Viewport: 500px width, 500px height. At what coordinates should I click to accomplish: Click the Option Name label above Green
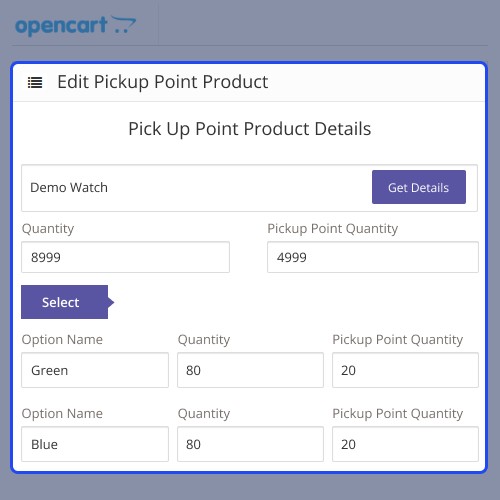pos(62,339)
